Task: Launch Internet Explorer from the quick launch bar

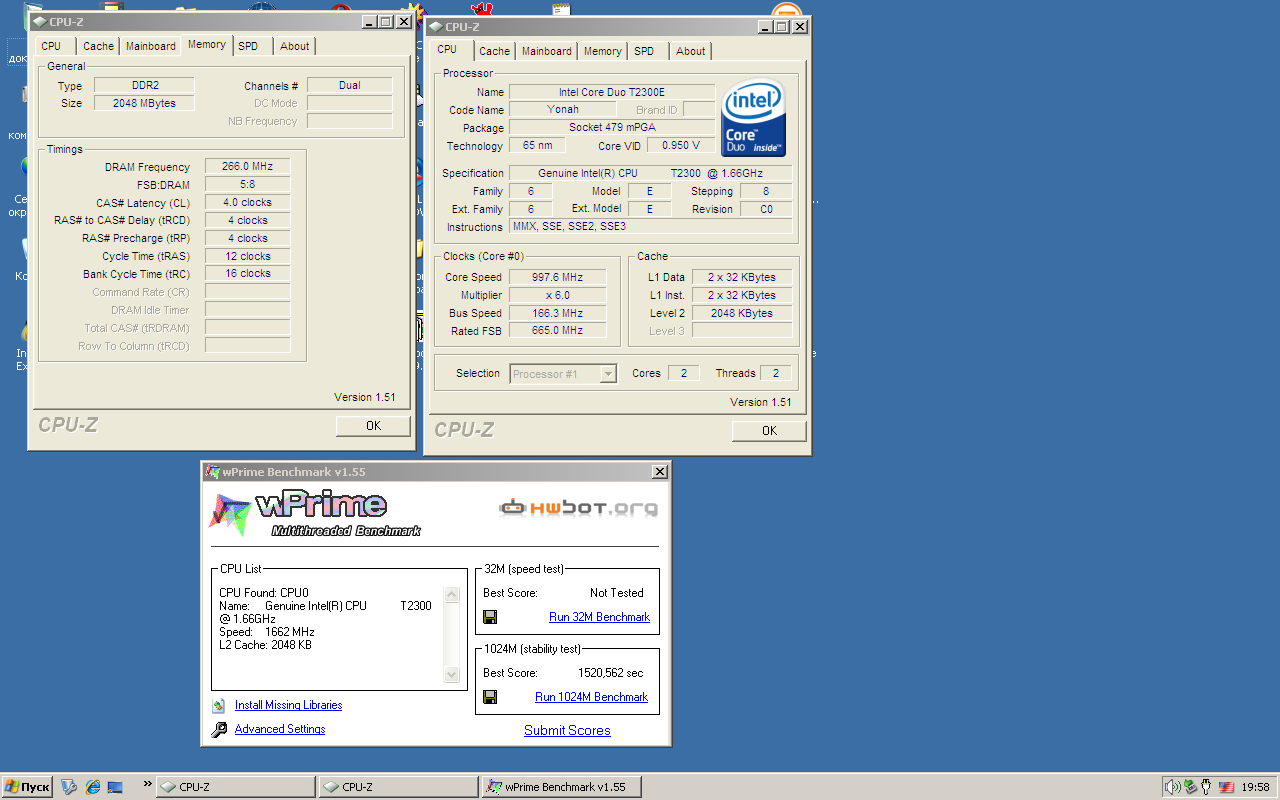Action: [x=93, y=787]
